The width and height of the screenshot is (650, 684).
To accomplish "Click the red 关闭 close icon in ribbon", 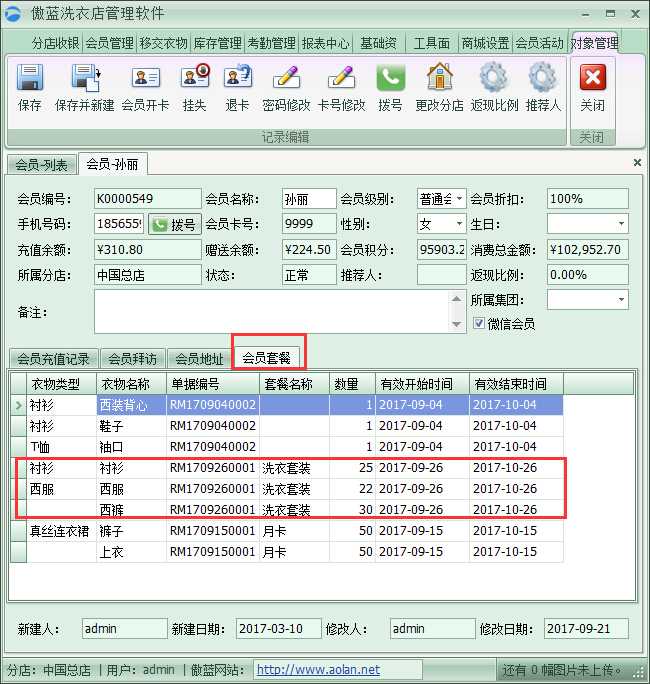I will pyautogui.click(x=592, y=79).
